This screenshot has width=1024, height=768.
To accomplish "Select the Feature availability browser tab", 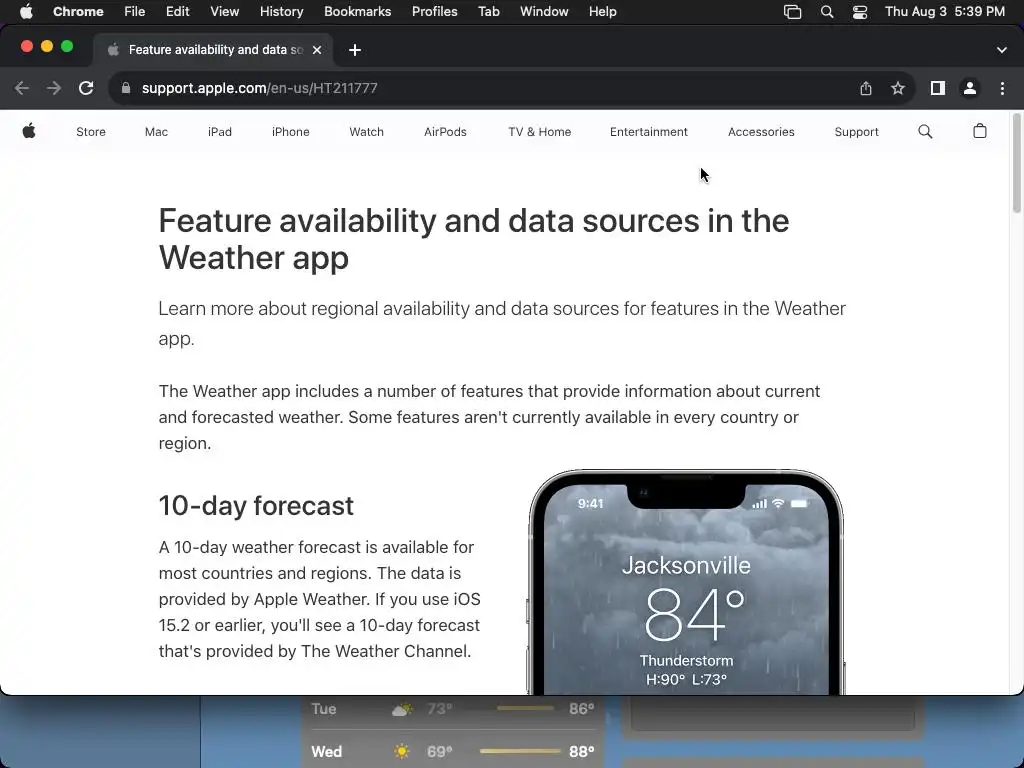I will 214,50.
